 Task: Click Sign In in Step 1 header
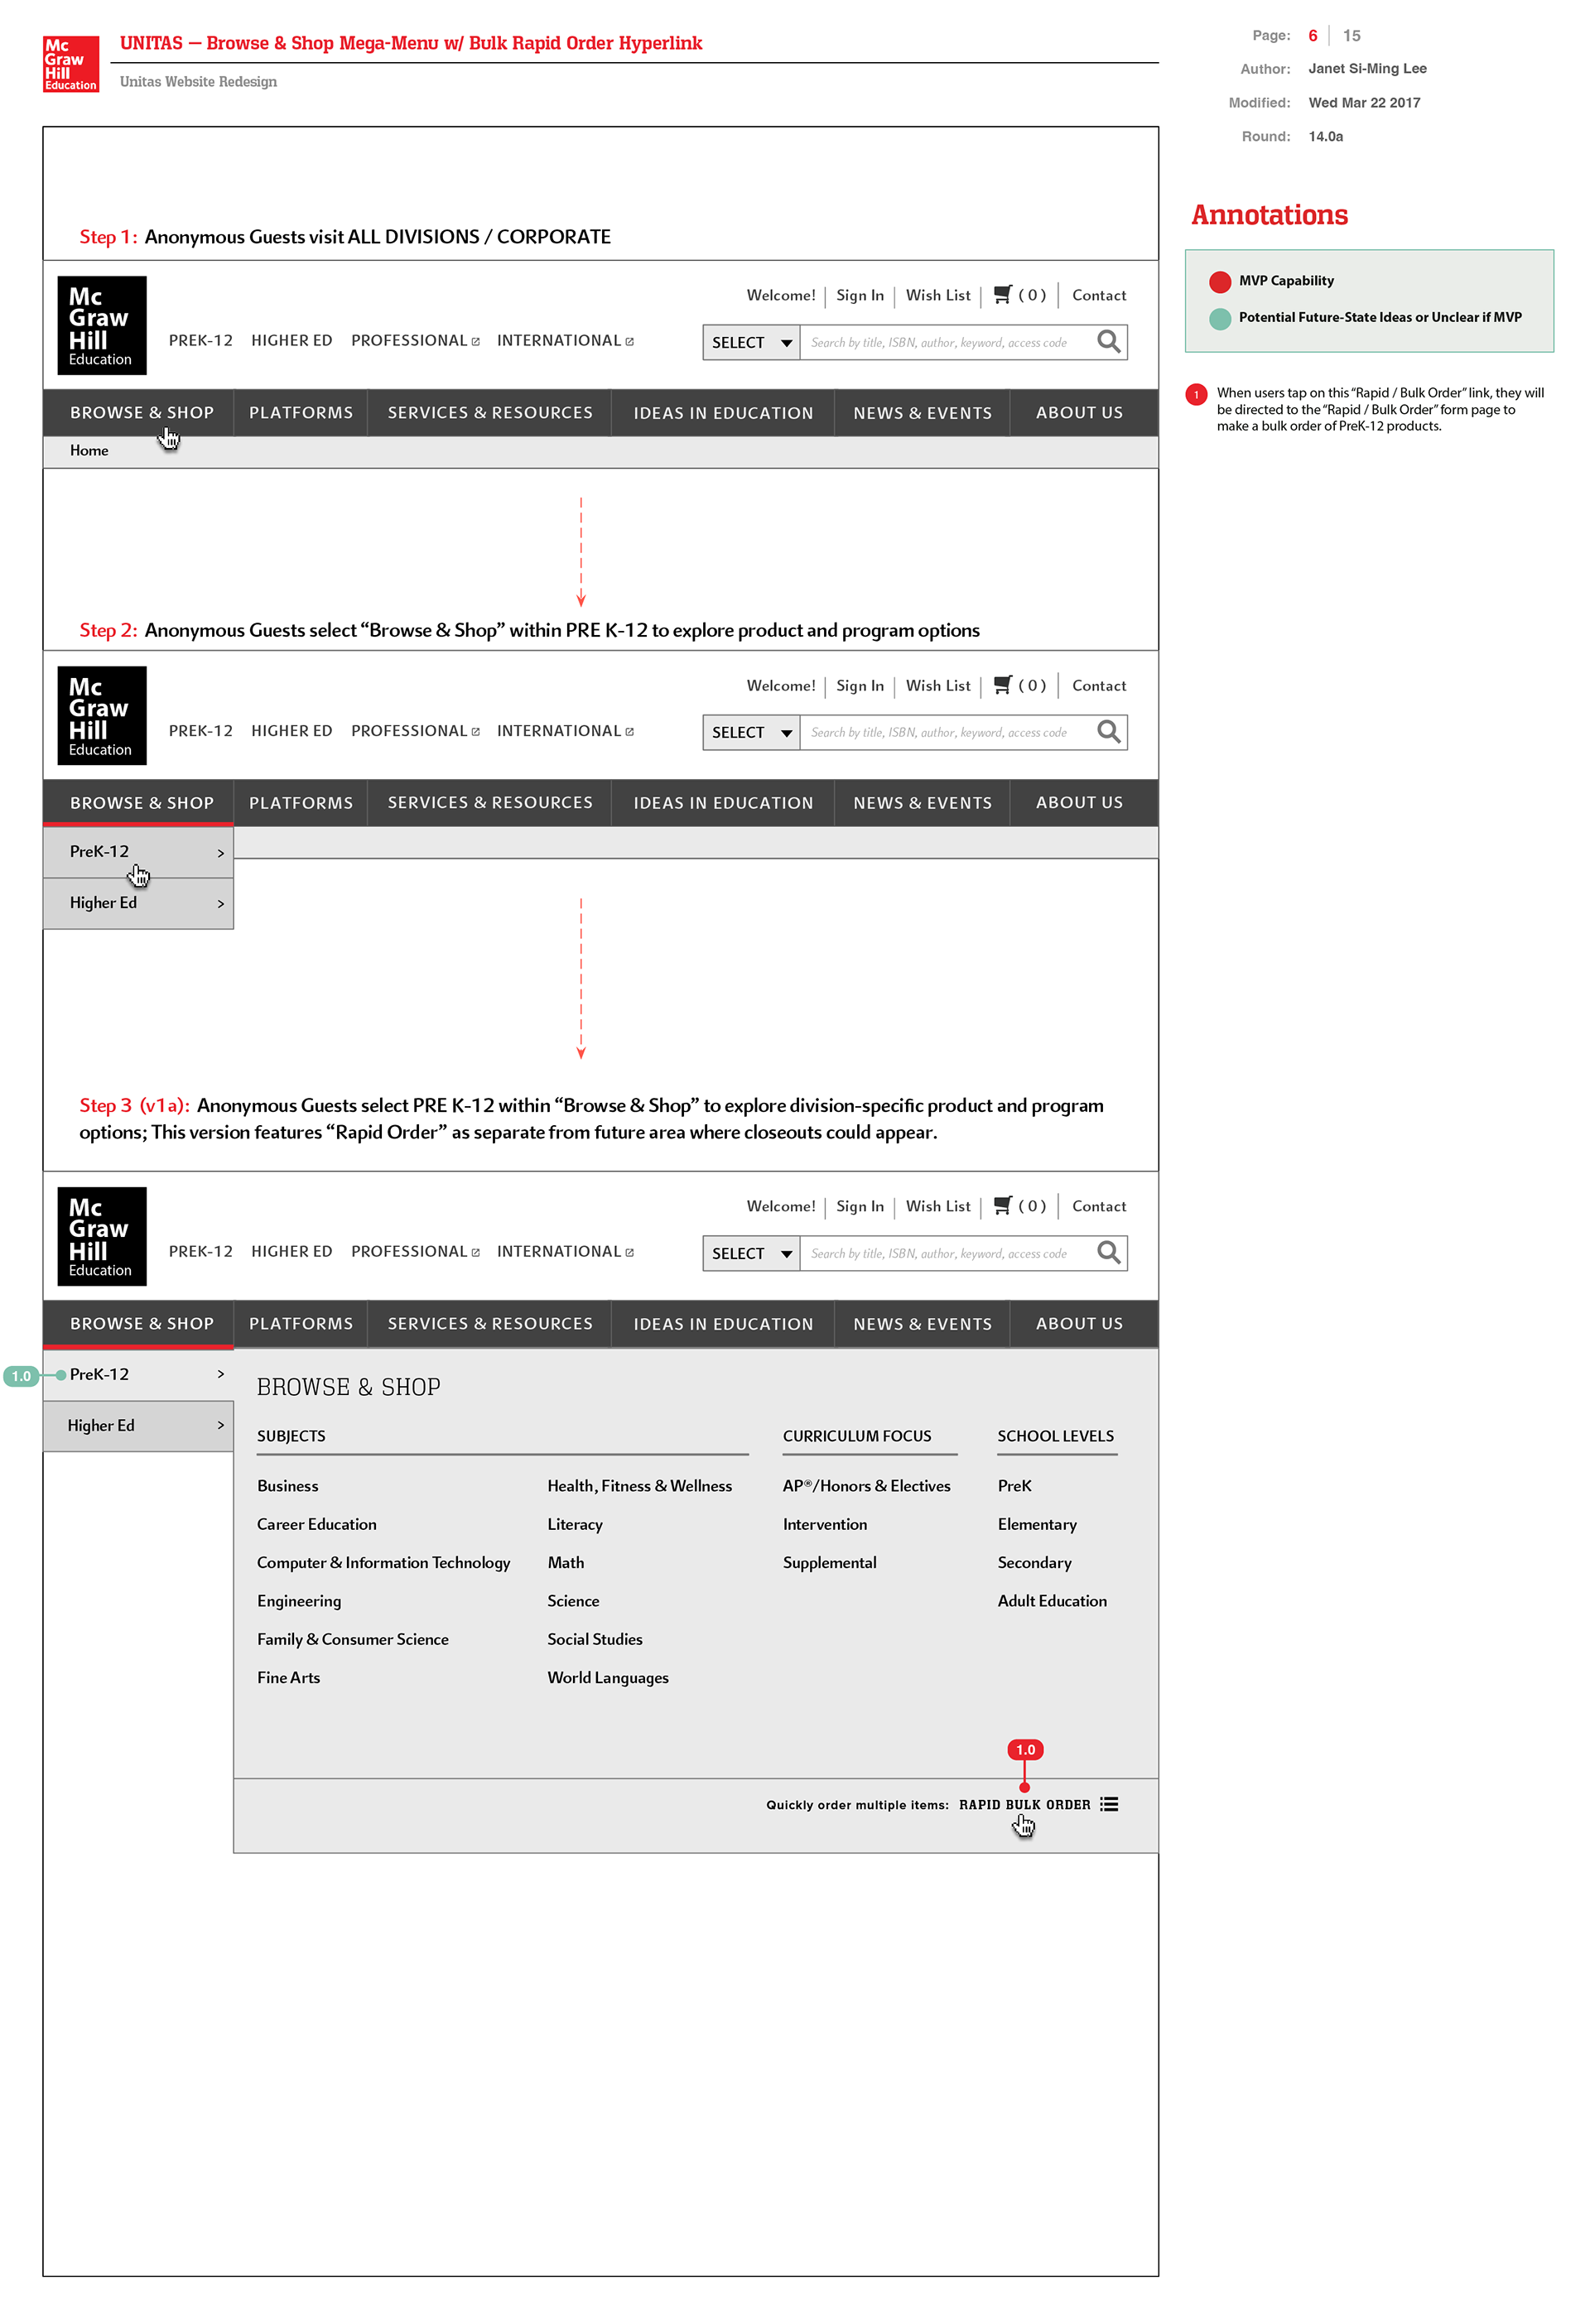click(860, 295)
